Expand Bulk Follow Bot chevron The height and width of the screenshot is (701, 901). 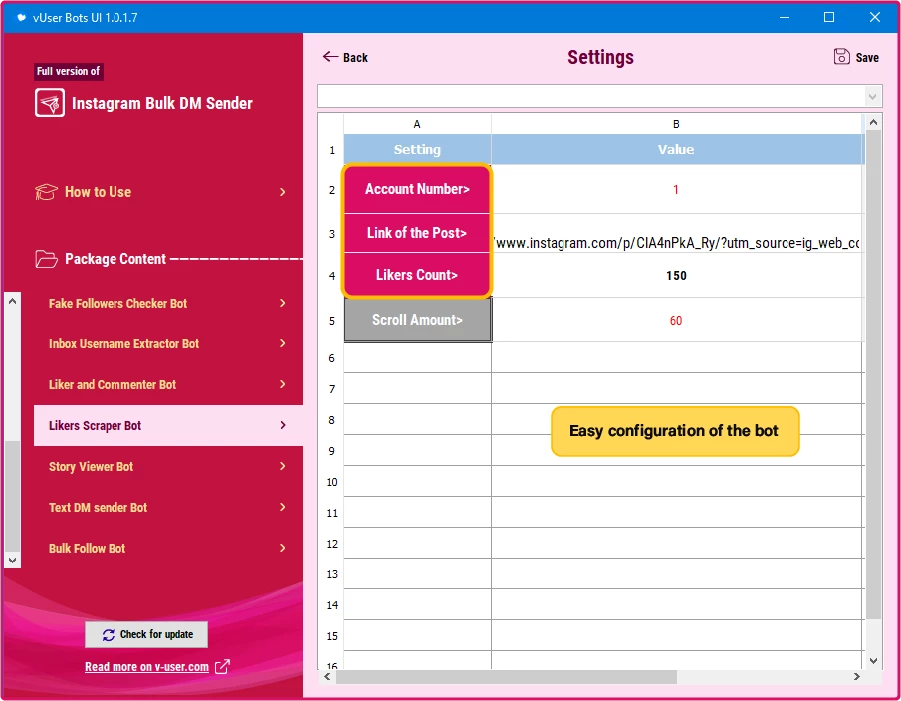point(282,548)
